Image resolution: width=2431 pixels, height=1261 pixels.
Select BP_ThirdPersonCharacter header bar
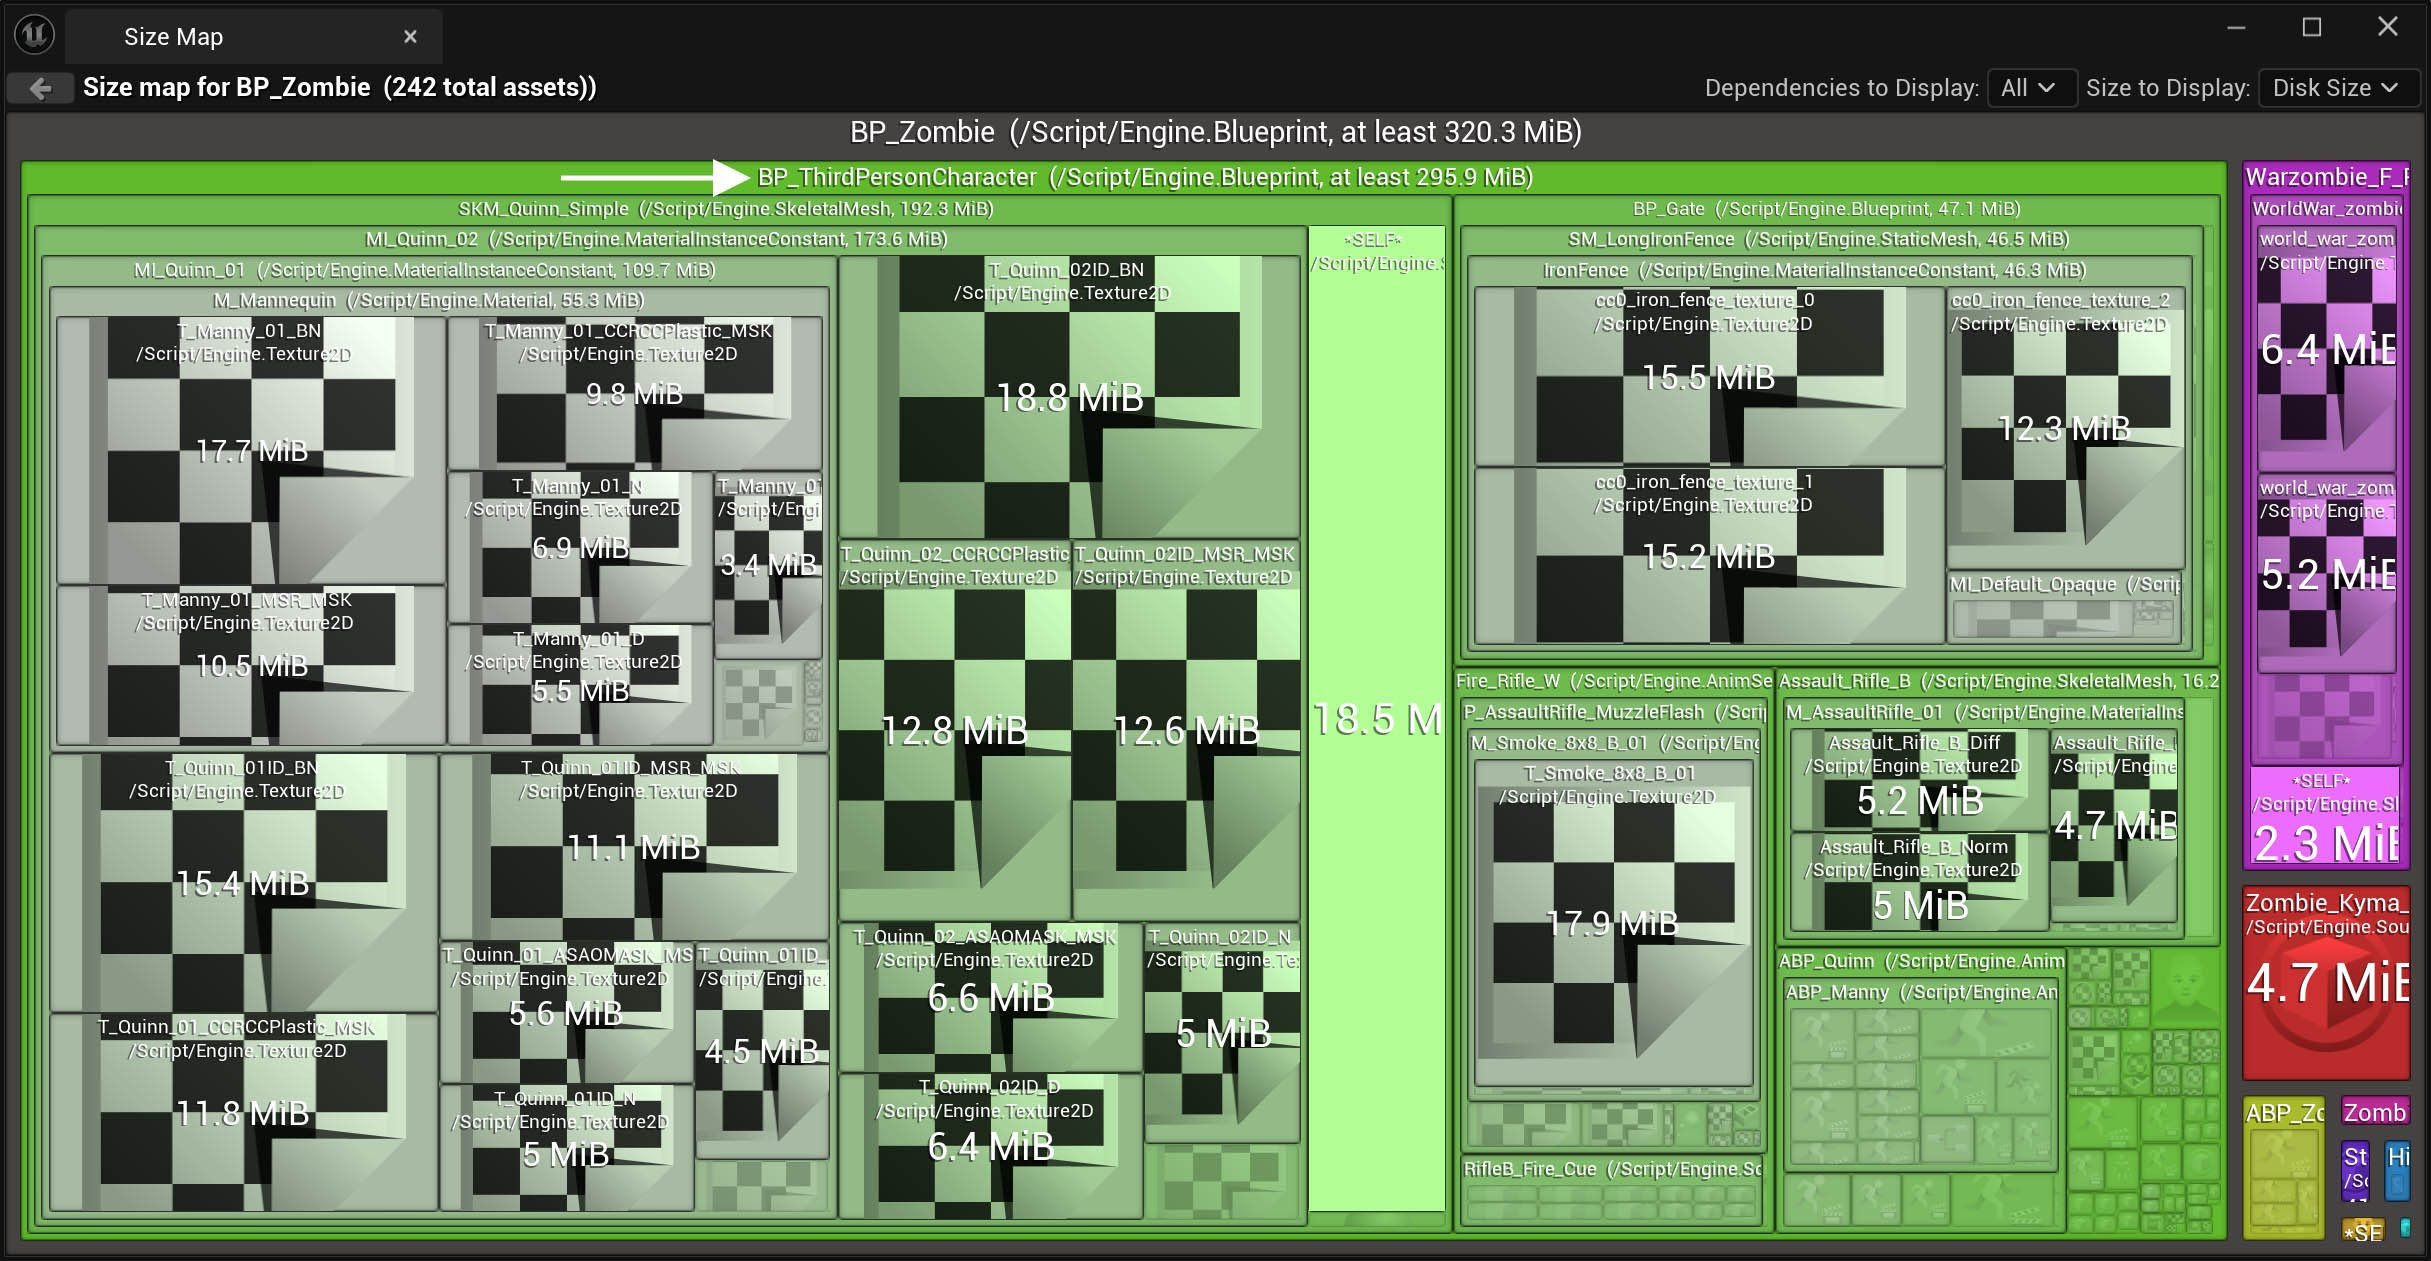pos(1144,177)
